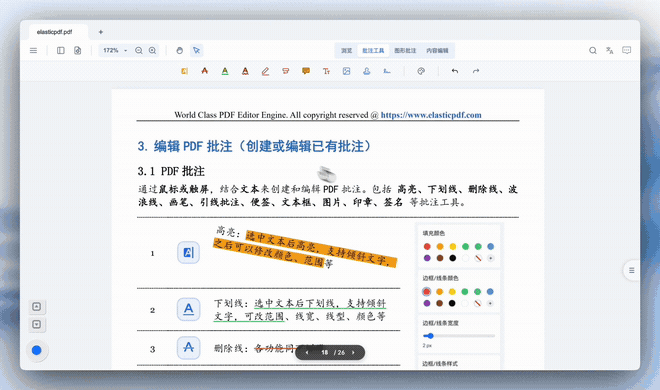Select the text box tool
This screenshot has height=390, width=660.
tap(326, 71)
